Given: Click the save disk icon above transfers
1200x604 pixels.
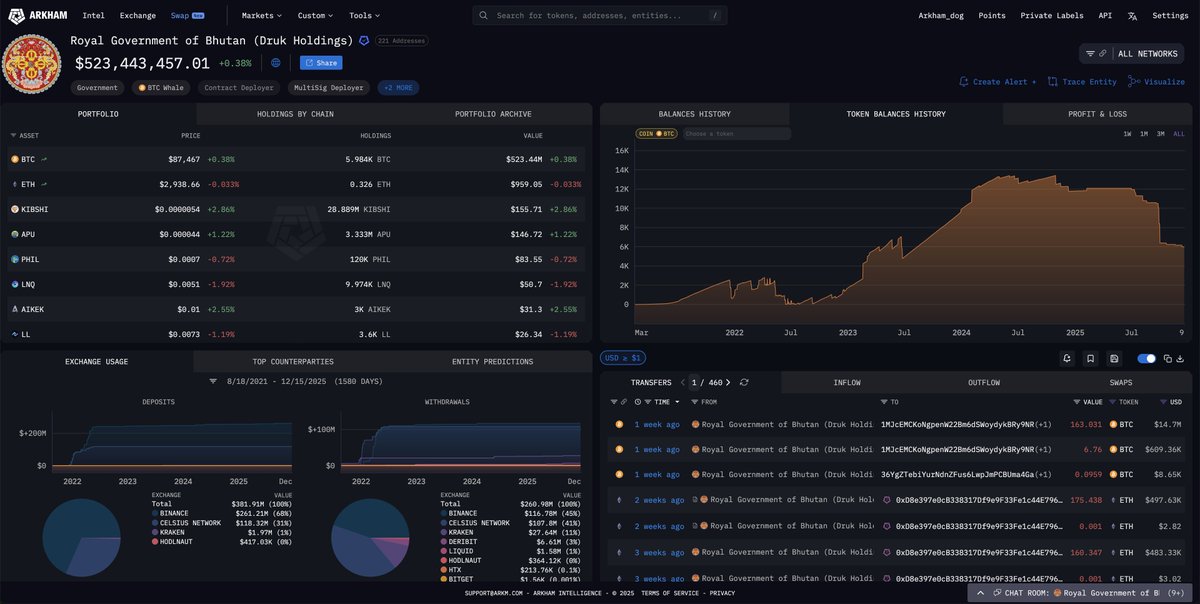Looking at the screenshot, I should (x=1114, y=358).
